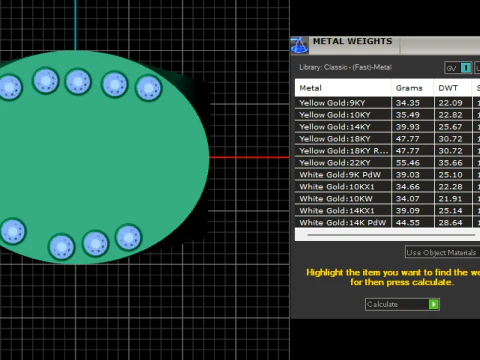The image size is (480, 360).
Task: Click the 39.03 grams value
Action: tap(408, 175)
